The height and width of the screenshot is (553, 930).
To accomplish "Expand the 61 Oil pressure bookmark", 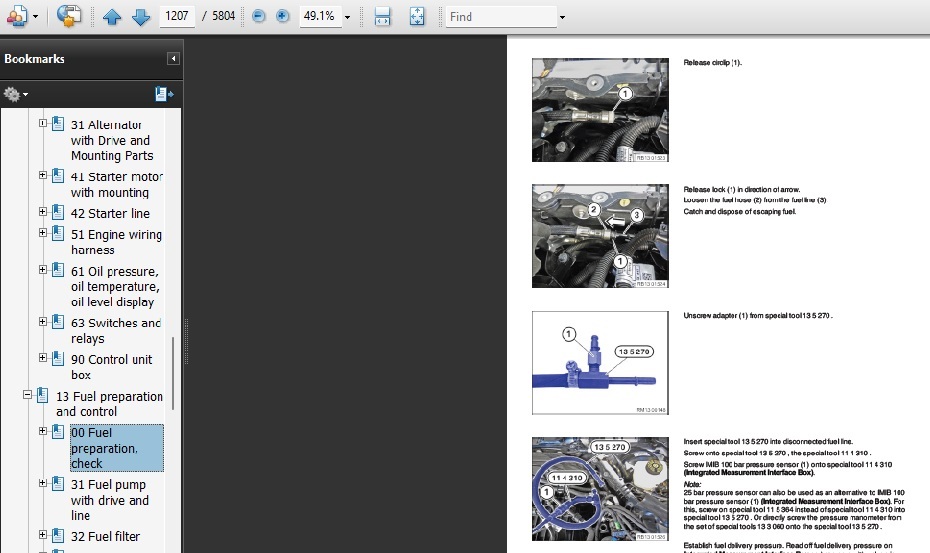I will point(43,270).
